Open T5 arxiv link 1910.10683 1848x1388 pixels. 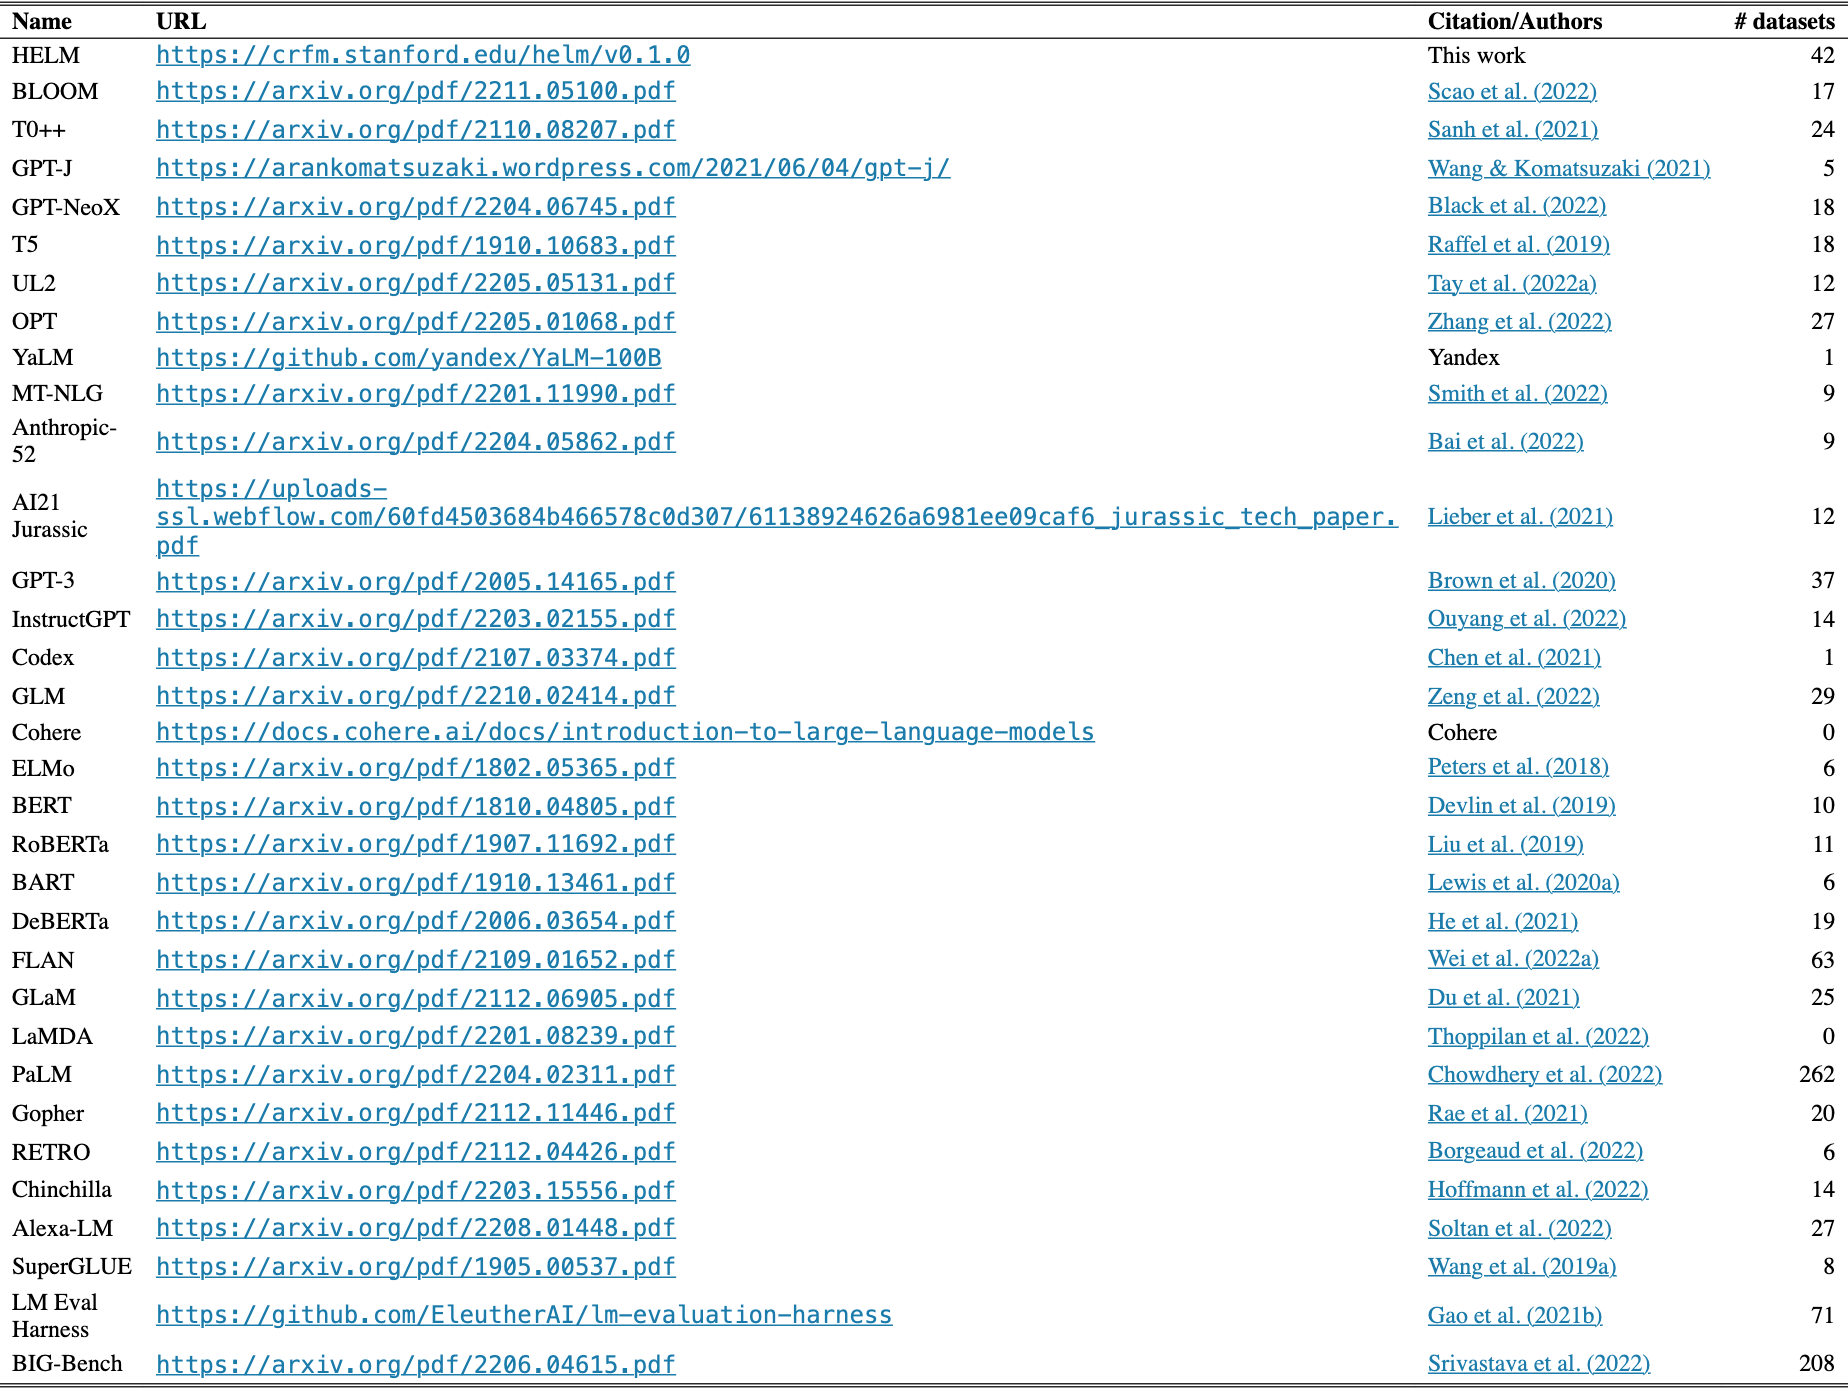coord(416,245)
